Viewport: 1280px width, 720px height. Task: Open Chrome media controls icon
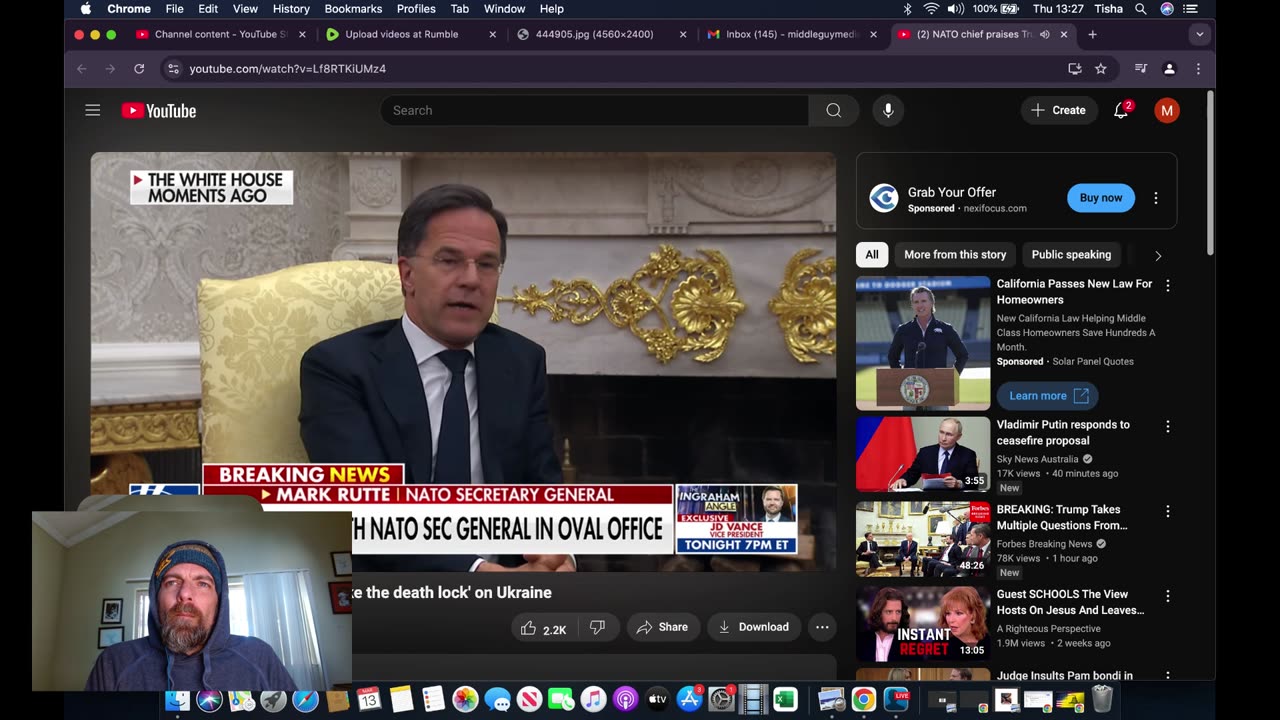point(1141,68)
